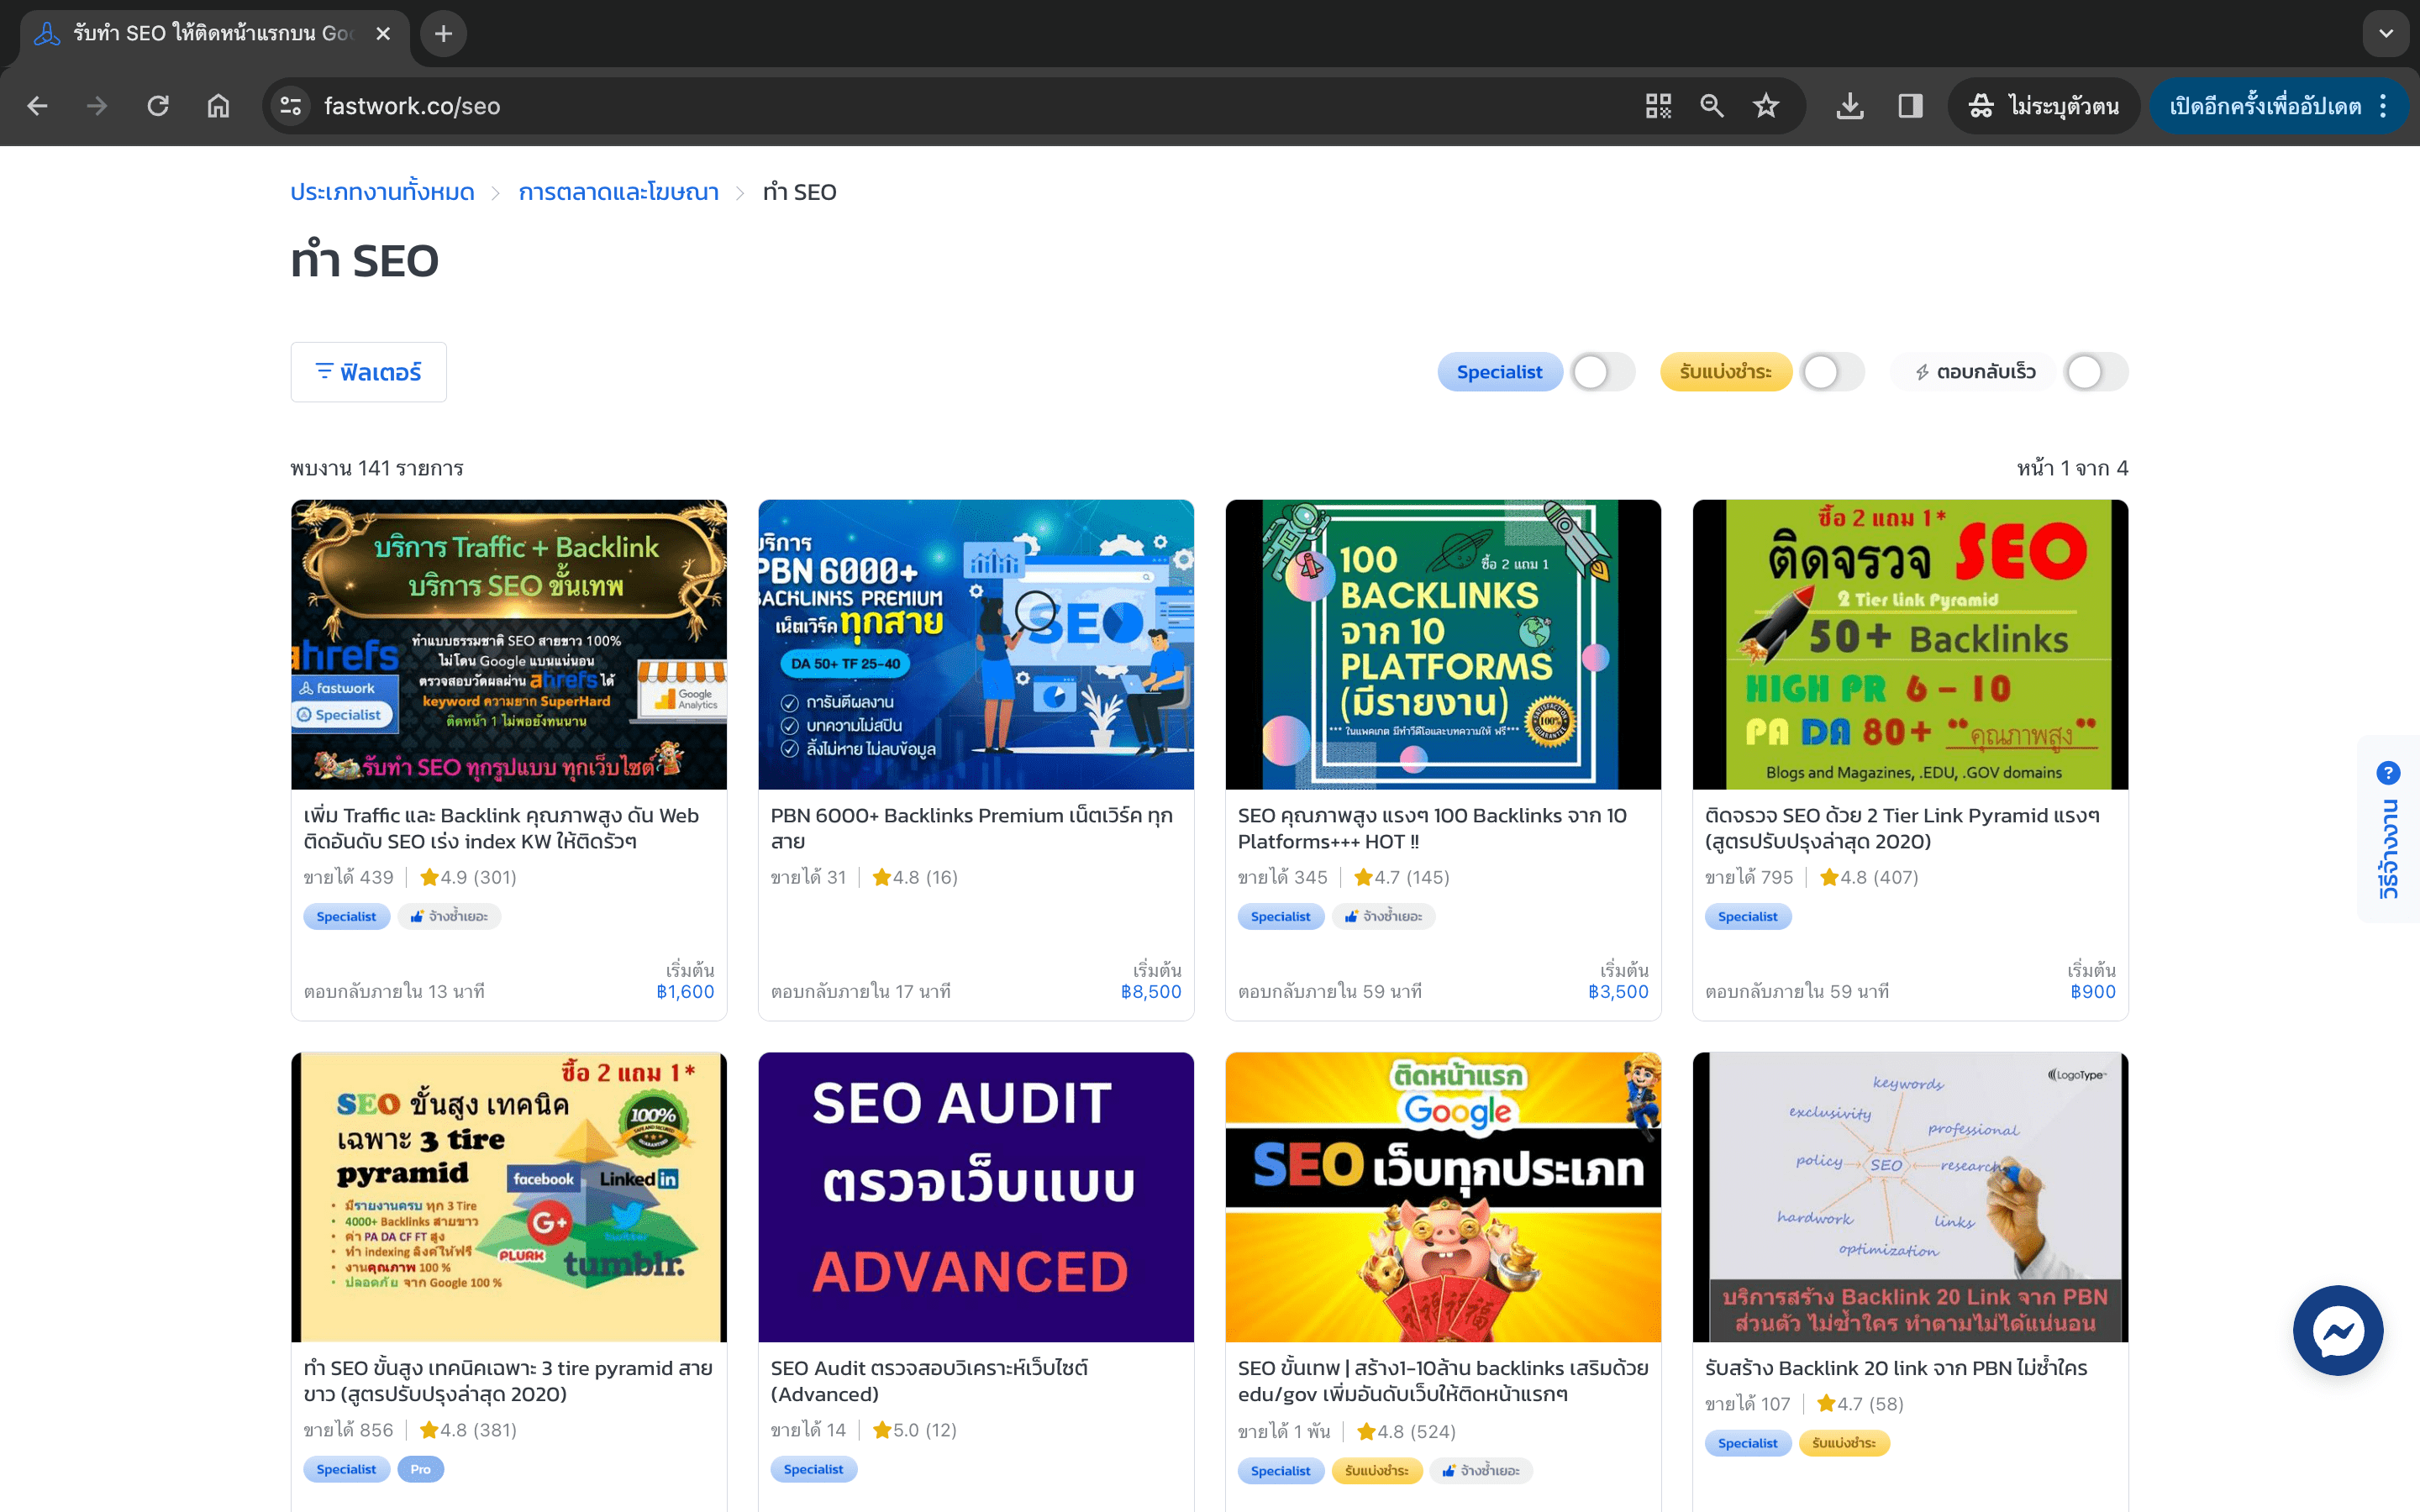Open the ฟิลเตอร์ filter button

tap(368, 372)
